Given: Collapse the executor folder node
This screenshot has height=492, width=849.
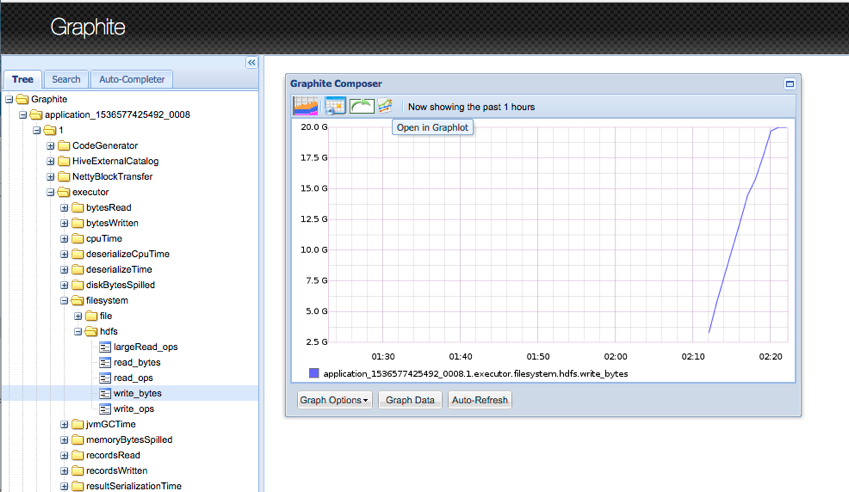Looking at the screenshot, I should point(51,192).
